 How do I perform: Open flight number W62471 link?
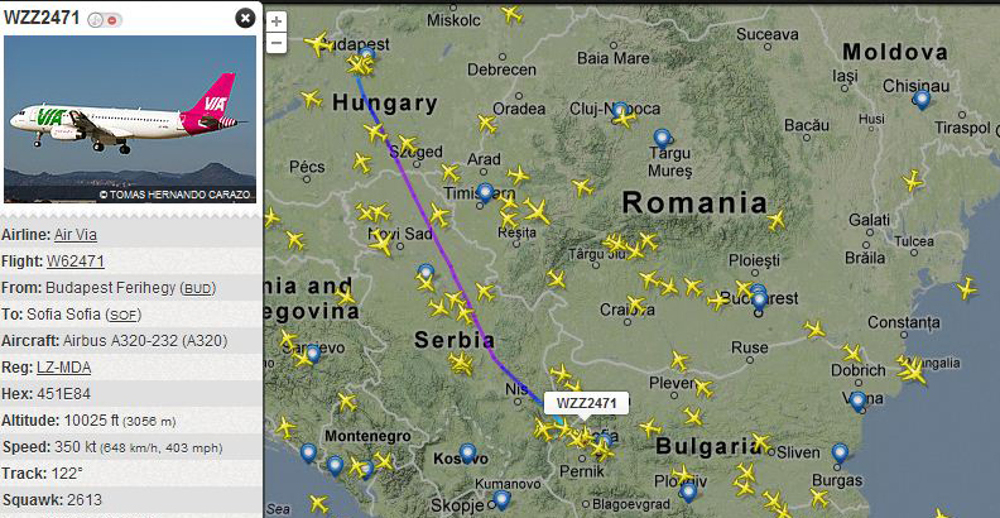75,262
